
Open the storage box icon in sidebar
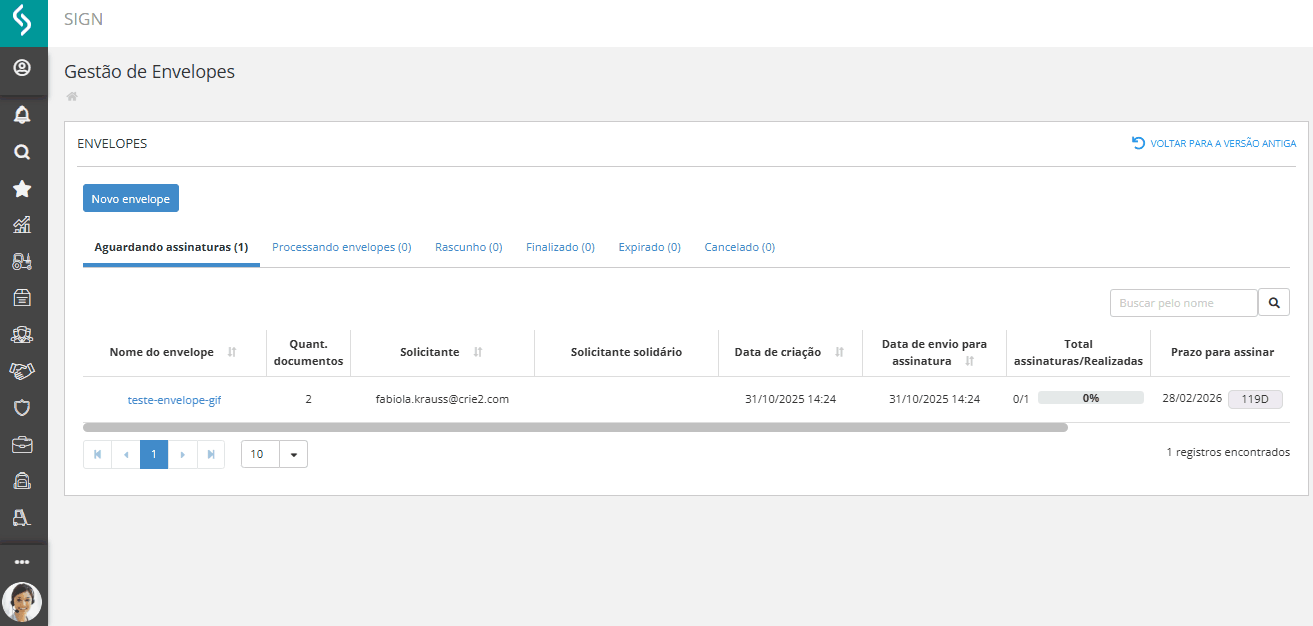click(22, 297)
